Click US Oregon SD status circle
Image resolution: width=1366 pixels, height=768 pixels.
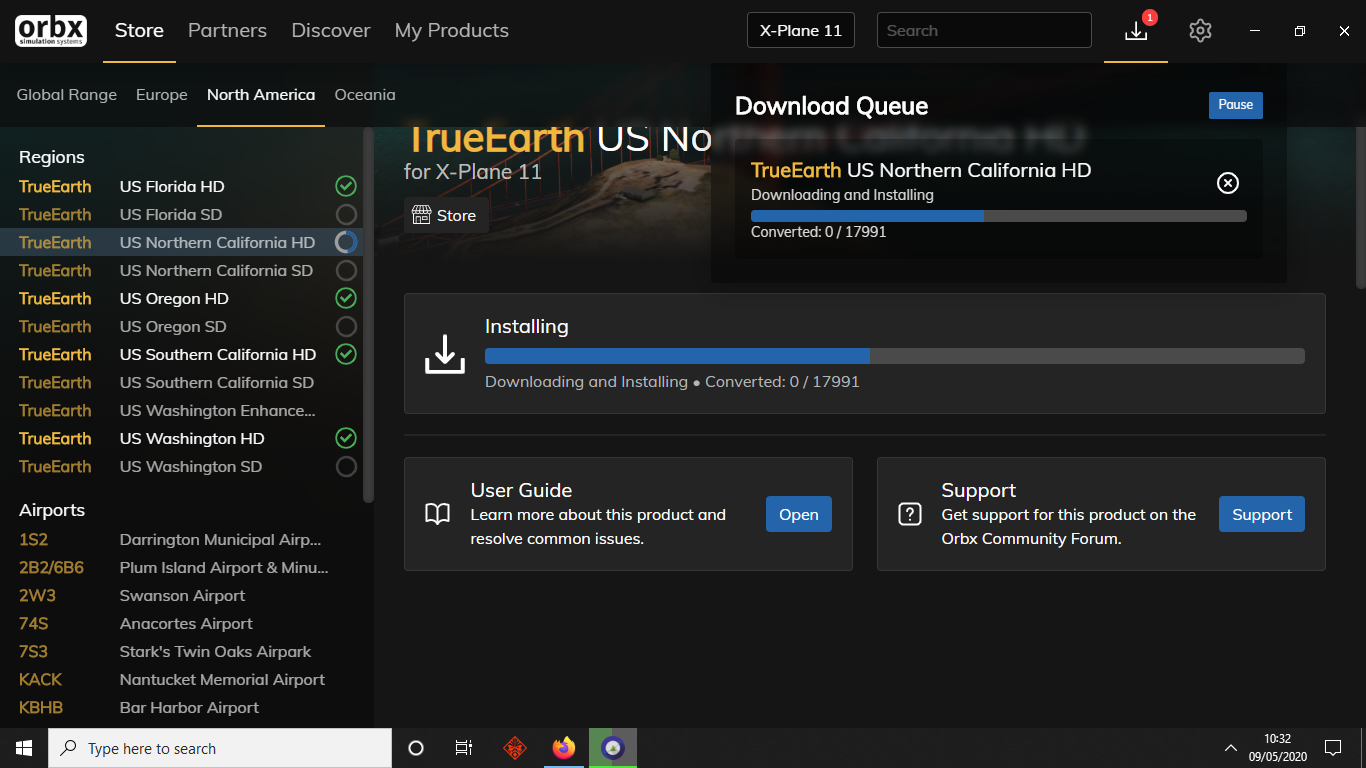click(x=346, y=326)
